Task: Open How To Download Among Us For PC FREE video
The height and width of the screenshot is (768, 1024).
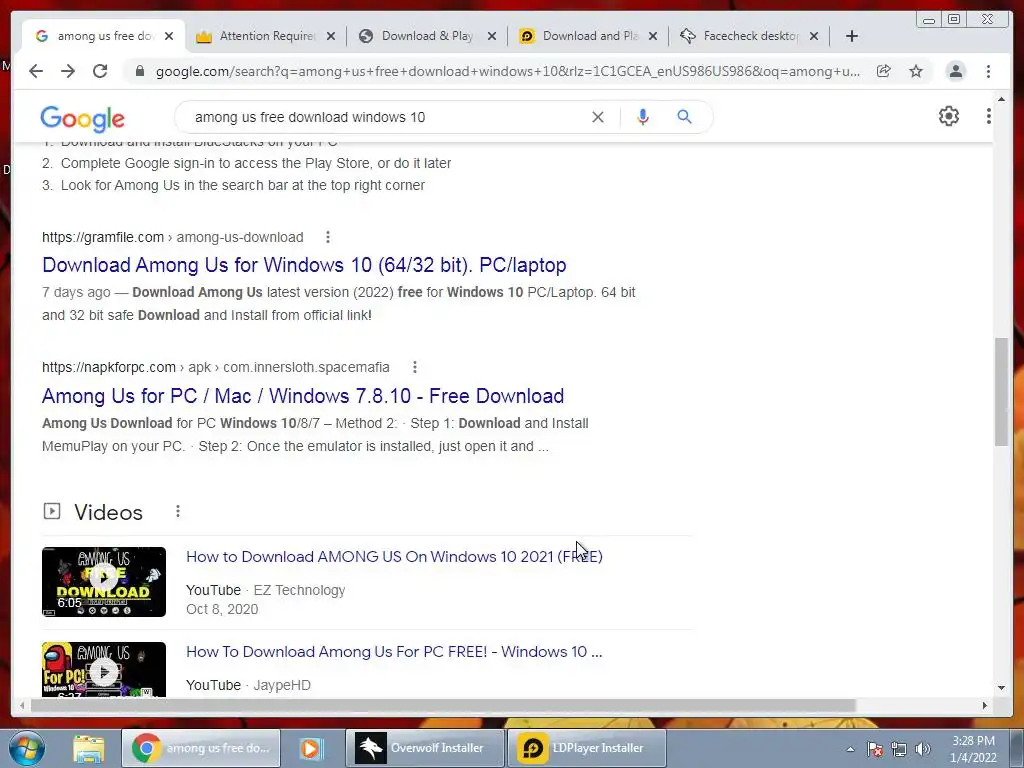Action: click(394, 652)
